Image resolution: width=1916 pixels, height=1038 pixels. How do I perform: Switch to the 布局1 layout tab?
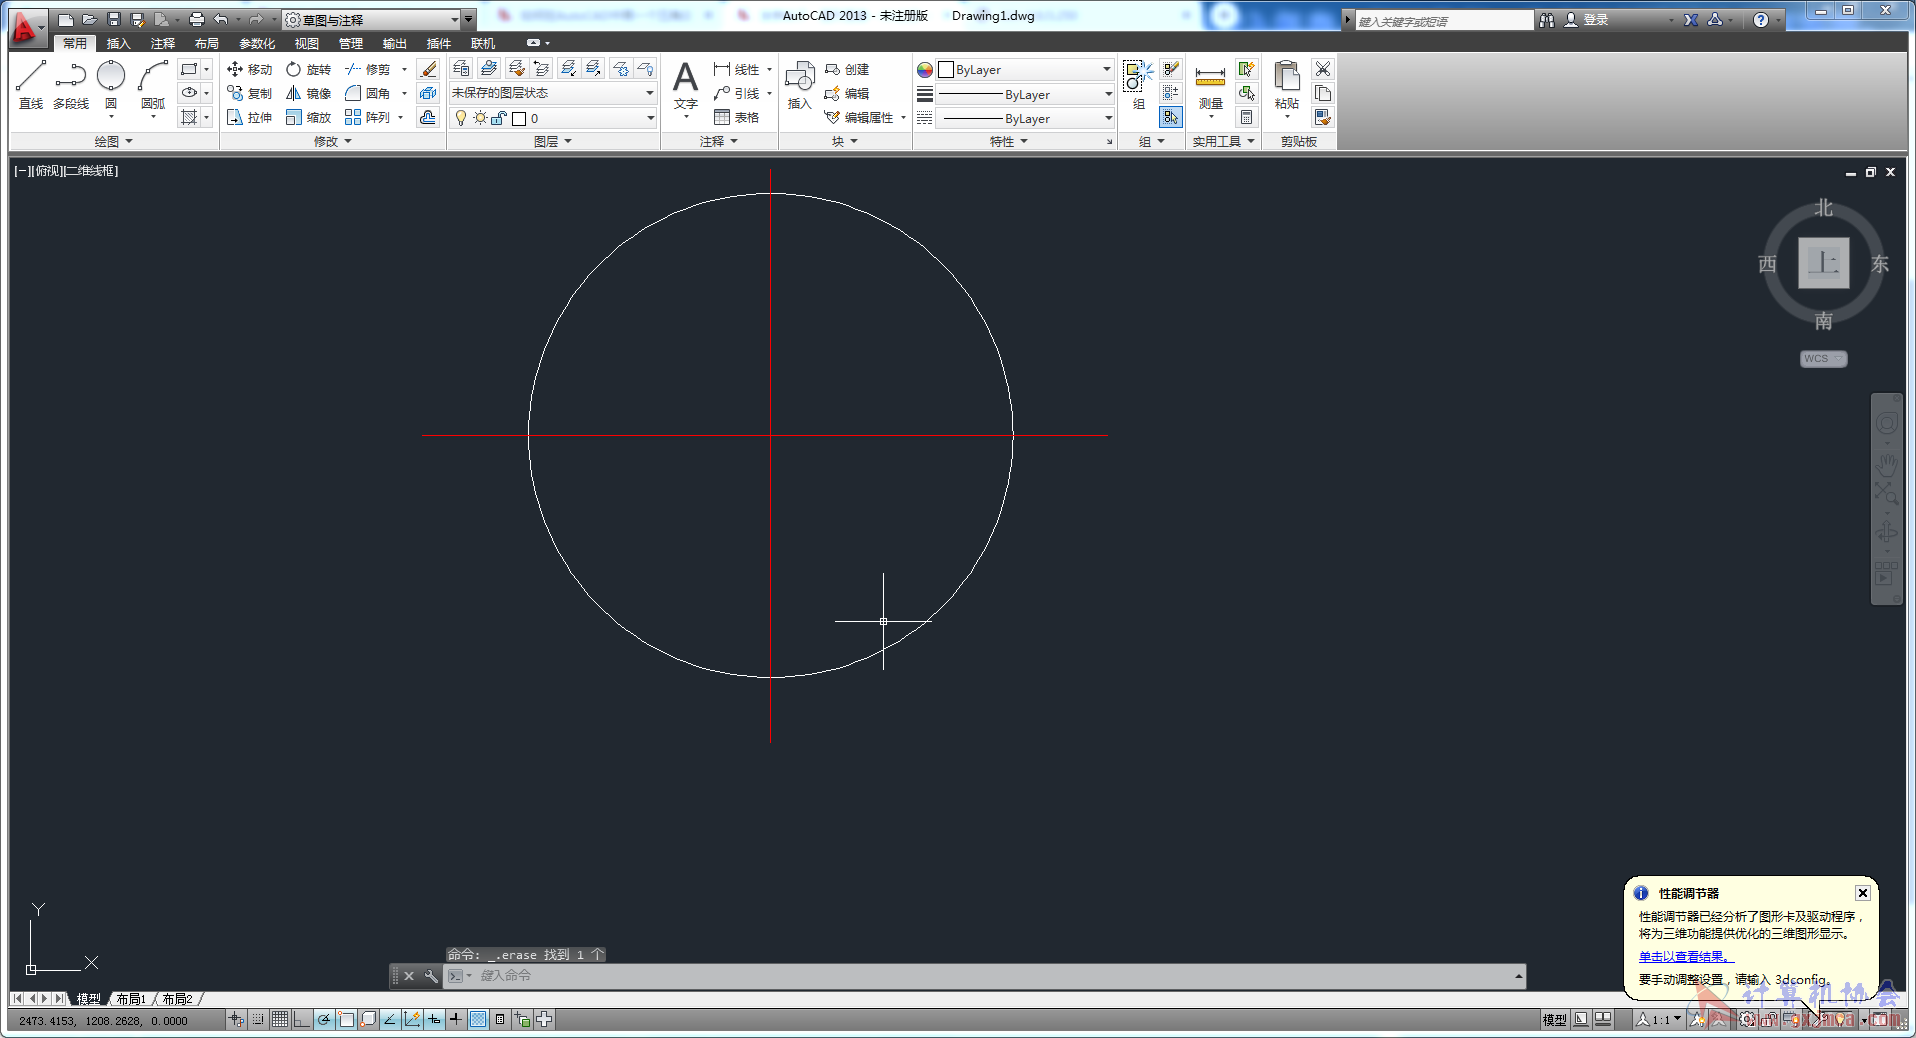131,998
